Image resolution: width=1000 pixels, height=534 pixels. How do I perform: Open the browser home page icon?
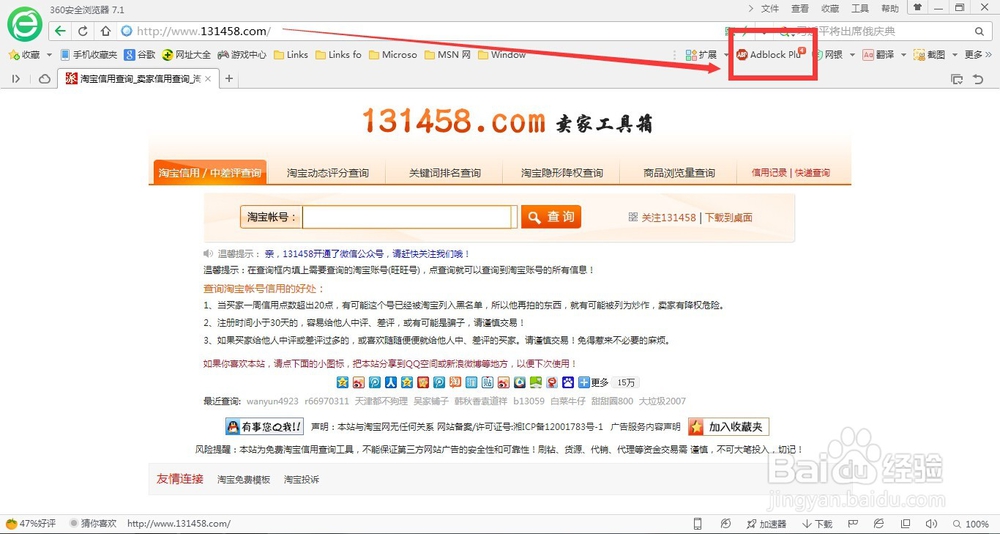coord(105,31)
